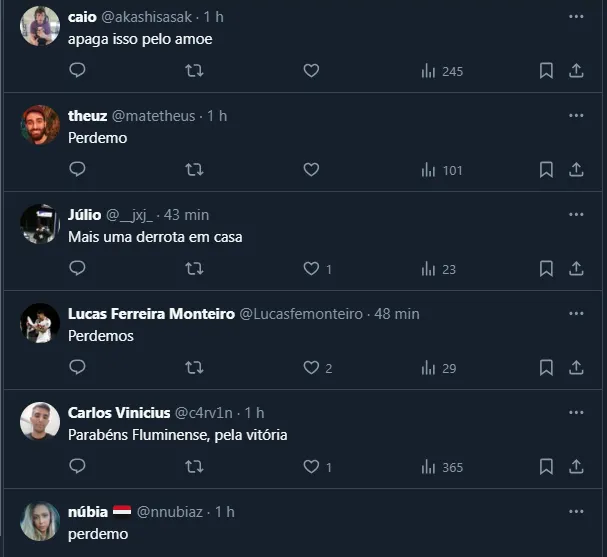Open Lucas Ferreira Monteiro's profile name link
607x557 pixels.
151,314
